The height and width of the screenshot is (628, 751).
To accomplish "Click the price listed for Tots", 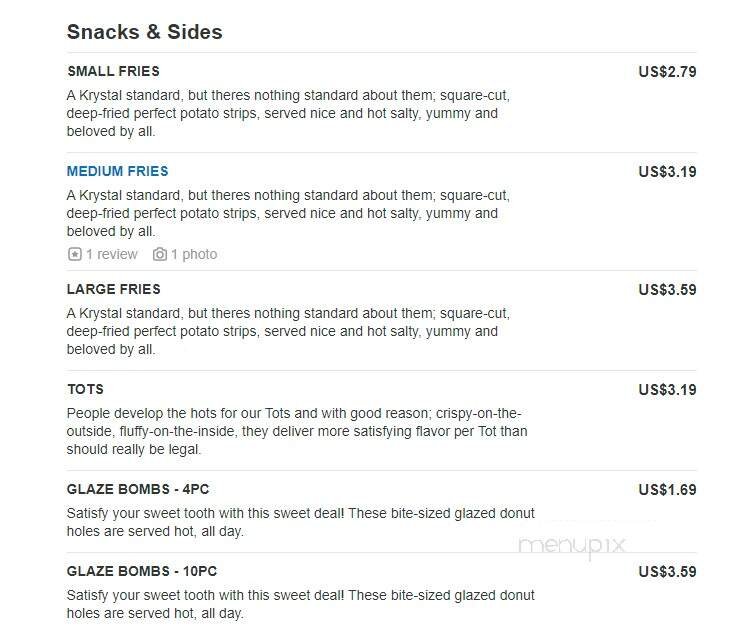I will click(x=667, y=389).
